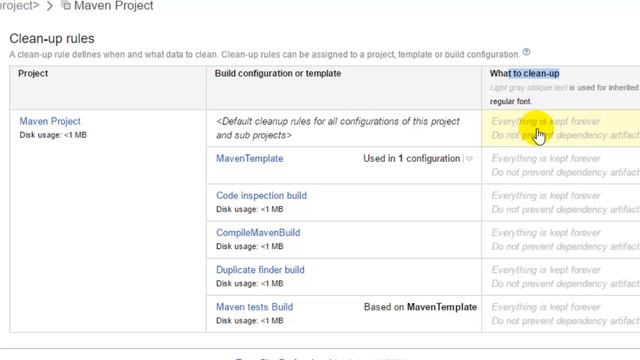Viewport: 640px width, 360px height.
Task: Click the 'Clean-up rules' heading
Action: (52, 38)
